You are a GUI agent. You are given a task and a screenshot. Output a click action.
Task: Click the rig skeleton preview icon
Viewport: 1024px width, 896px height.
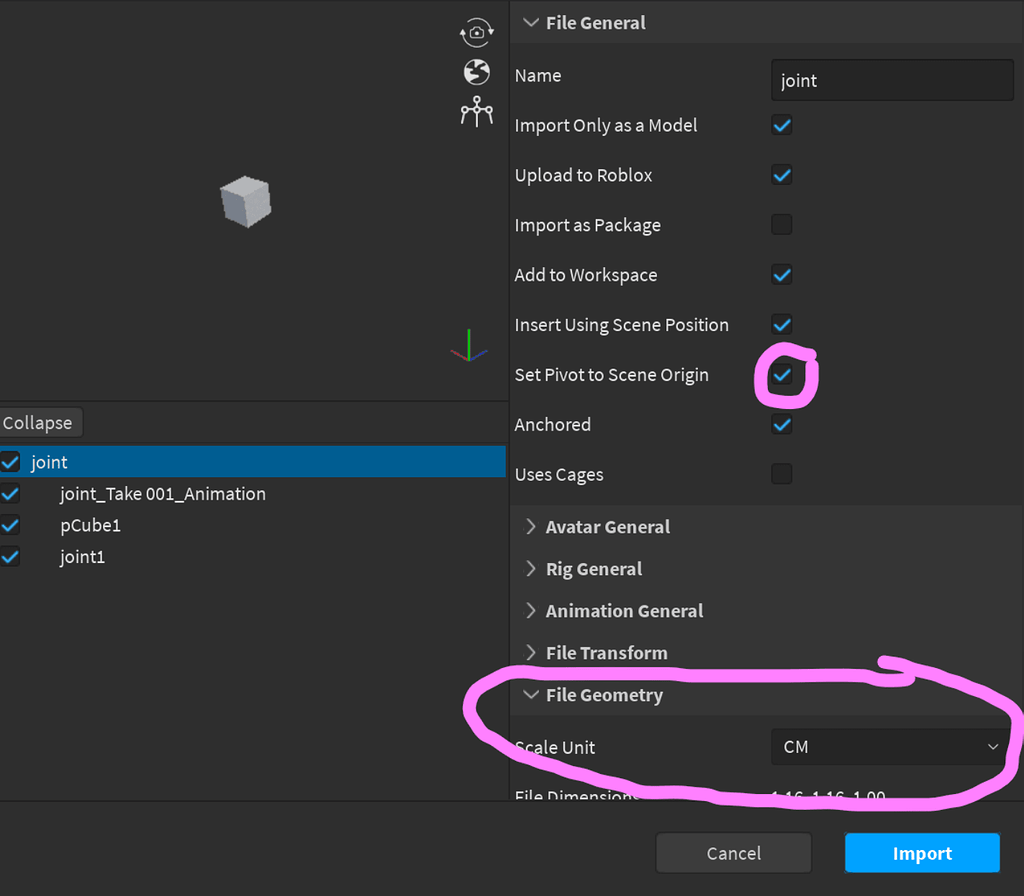point(477,111)
